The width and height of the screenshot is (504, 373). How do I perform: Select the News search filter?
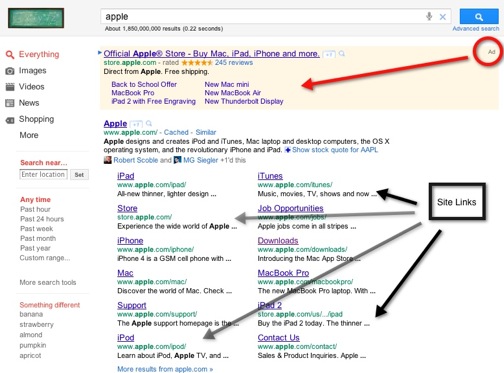pos(29,103)
